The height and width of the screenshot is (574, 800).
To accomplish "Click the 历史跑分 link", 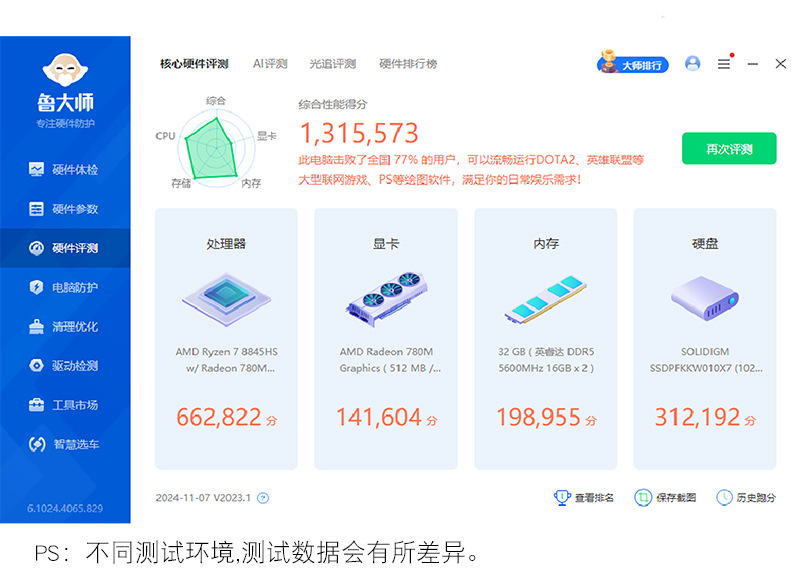I will pyautogui.click(x=746, y=497).
